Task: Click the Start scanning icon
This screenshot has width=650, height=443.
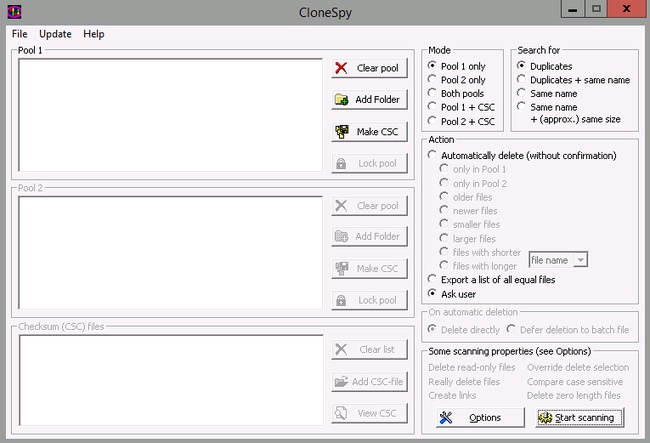Action: pyautogui.click(x=545, y=417)
